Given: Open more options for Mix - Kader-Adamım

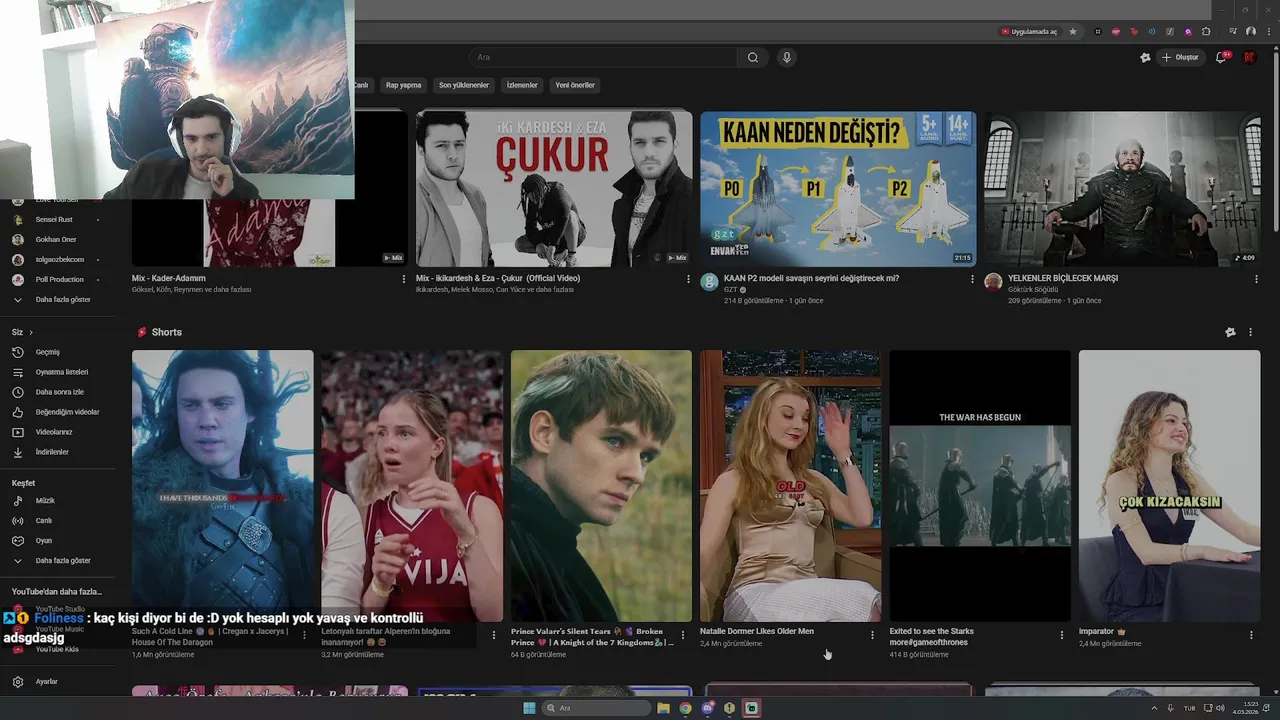Looking at the screenshot, I should coord(404,279).
